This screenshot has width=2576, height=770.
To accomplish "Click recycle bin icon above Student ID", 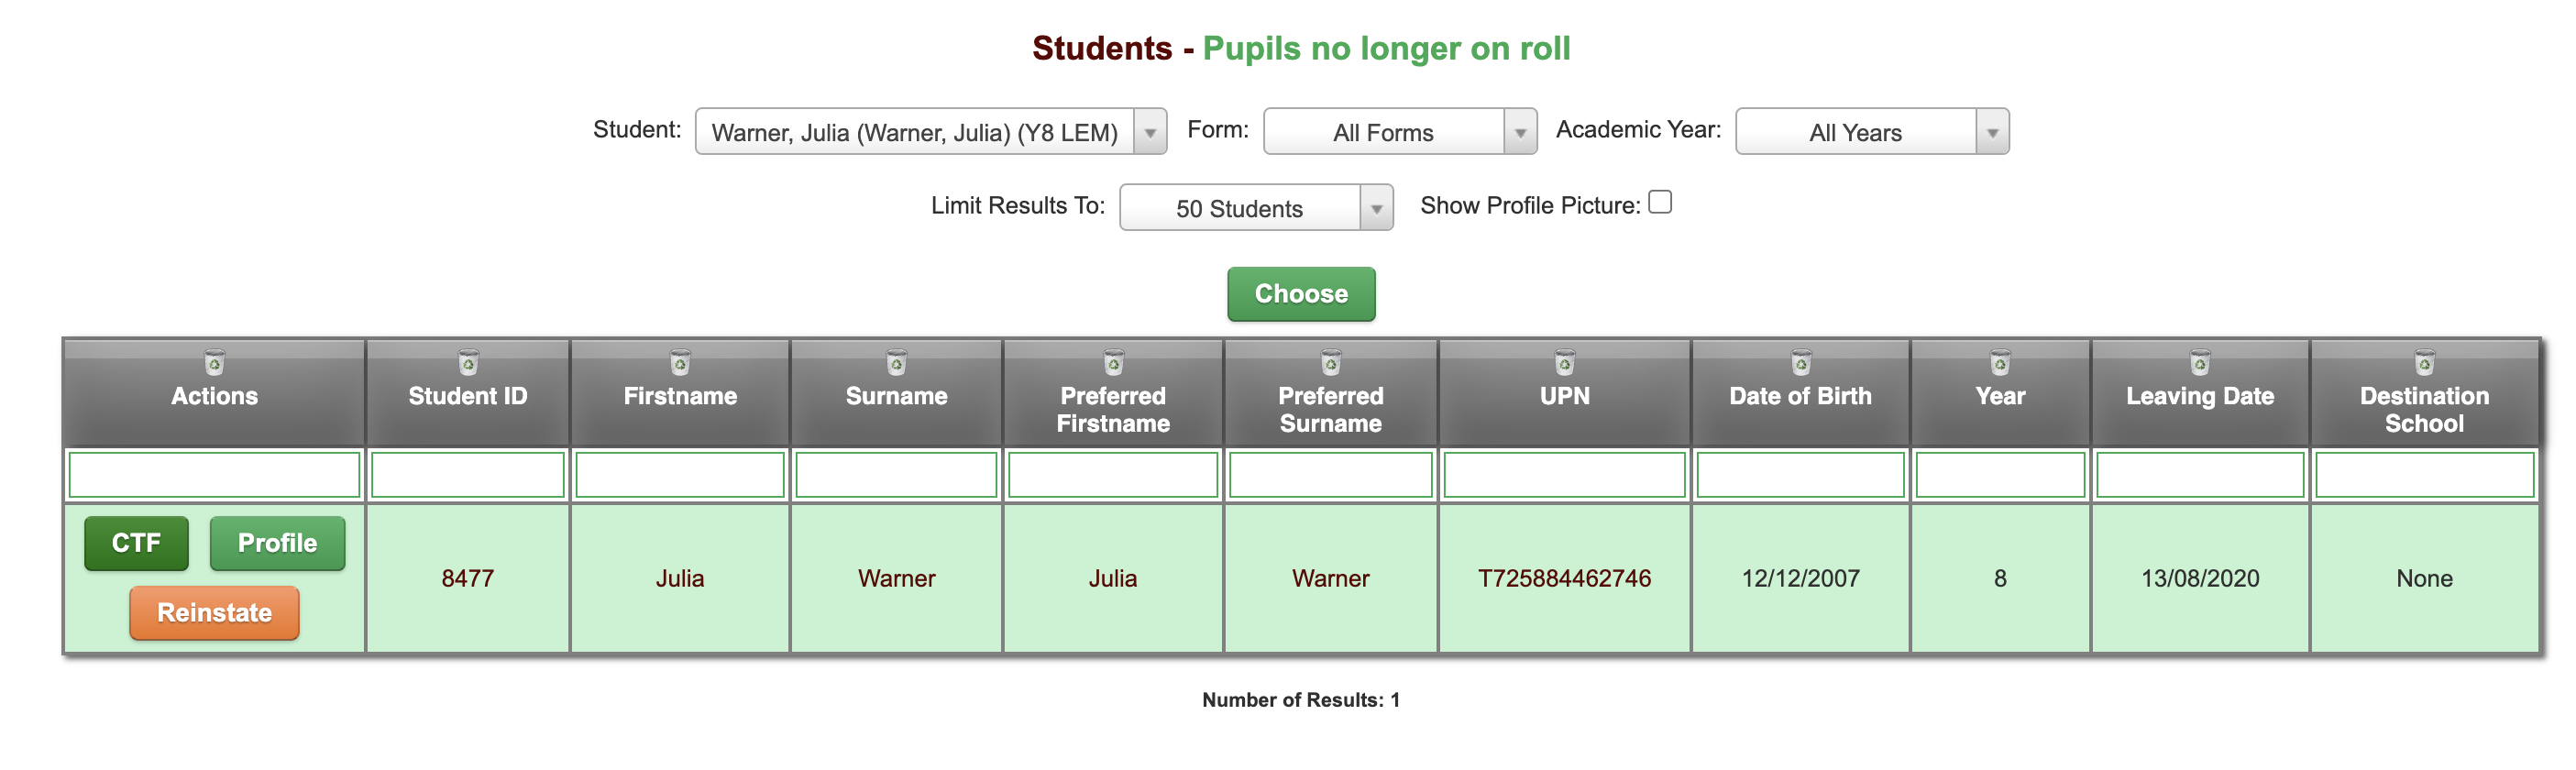I will (467, 362).
